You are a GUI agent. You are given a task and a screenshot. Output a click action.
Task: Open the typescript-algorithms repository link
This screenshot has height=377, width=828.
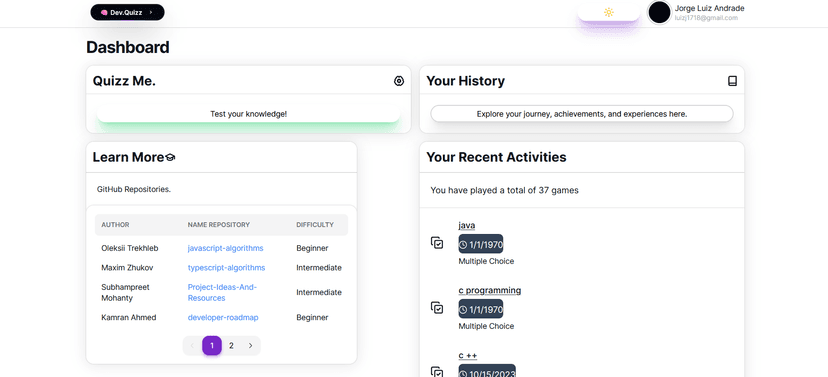pyautogui.click(x=227, y=268)
